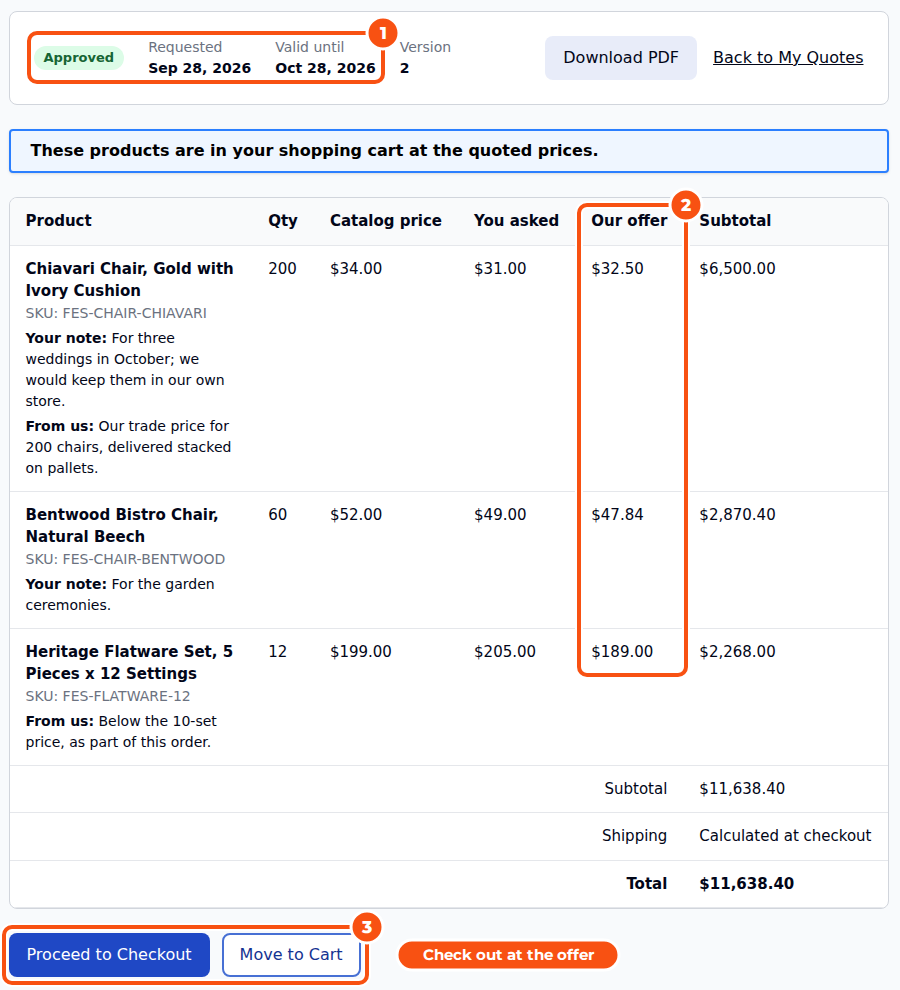
Task: Click the Download PDF button
Action: (620, 57)
